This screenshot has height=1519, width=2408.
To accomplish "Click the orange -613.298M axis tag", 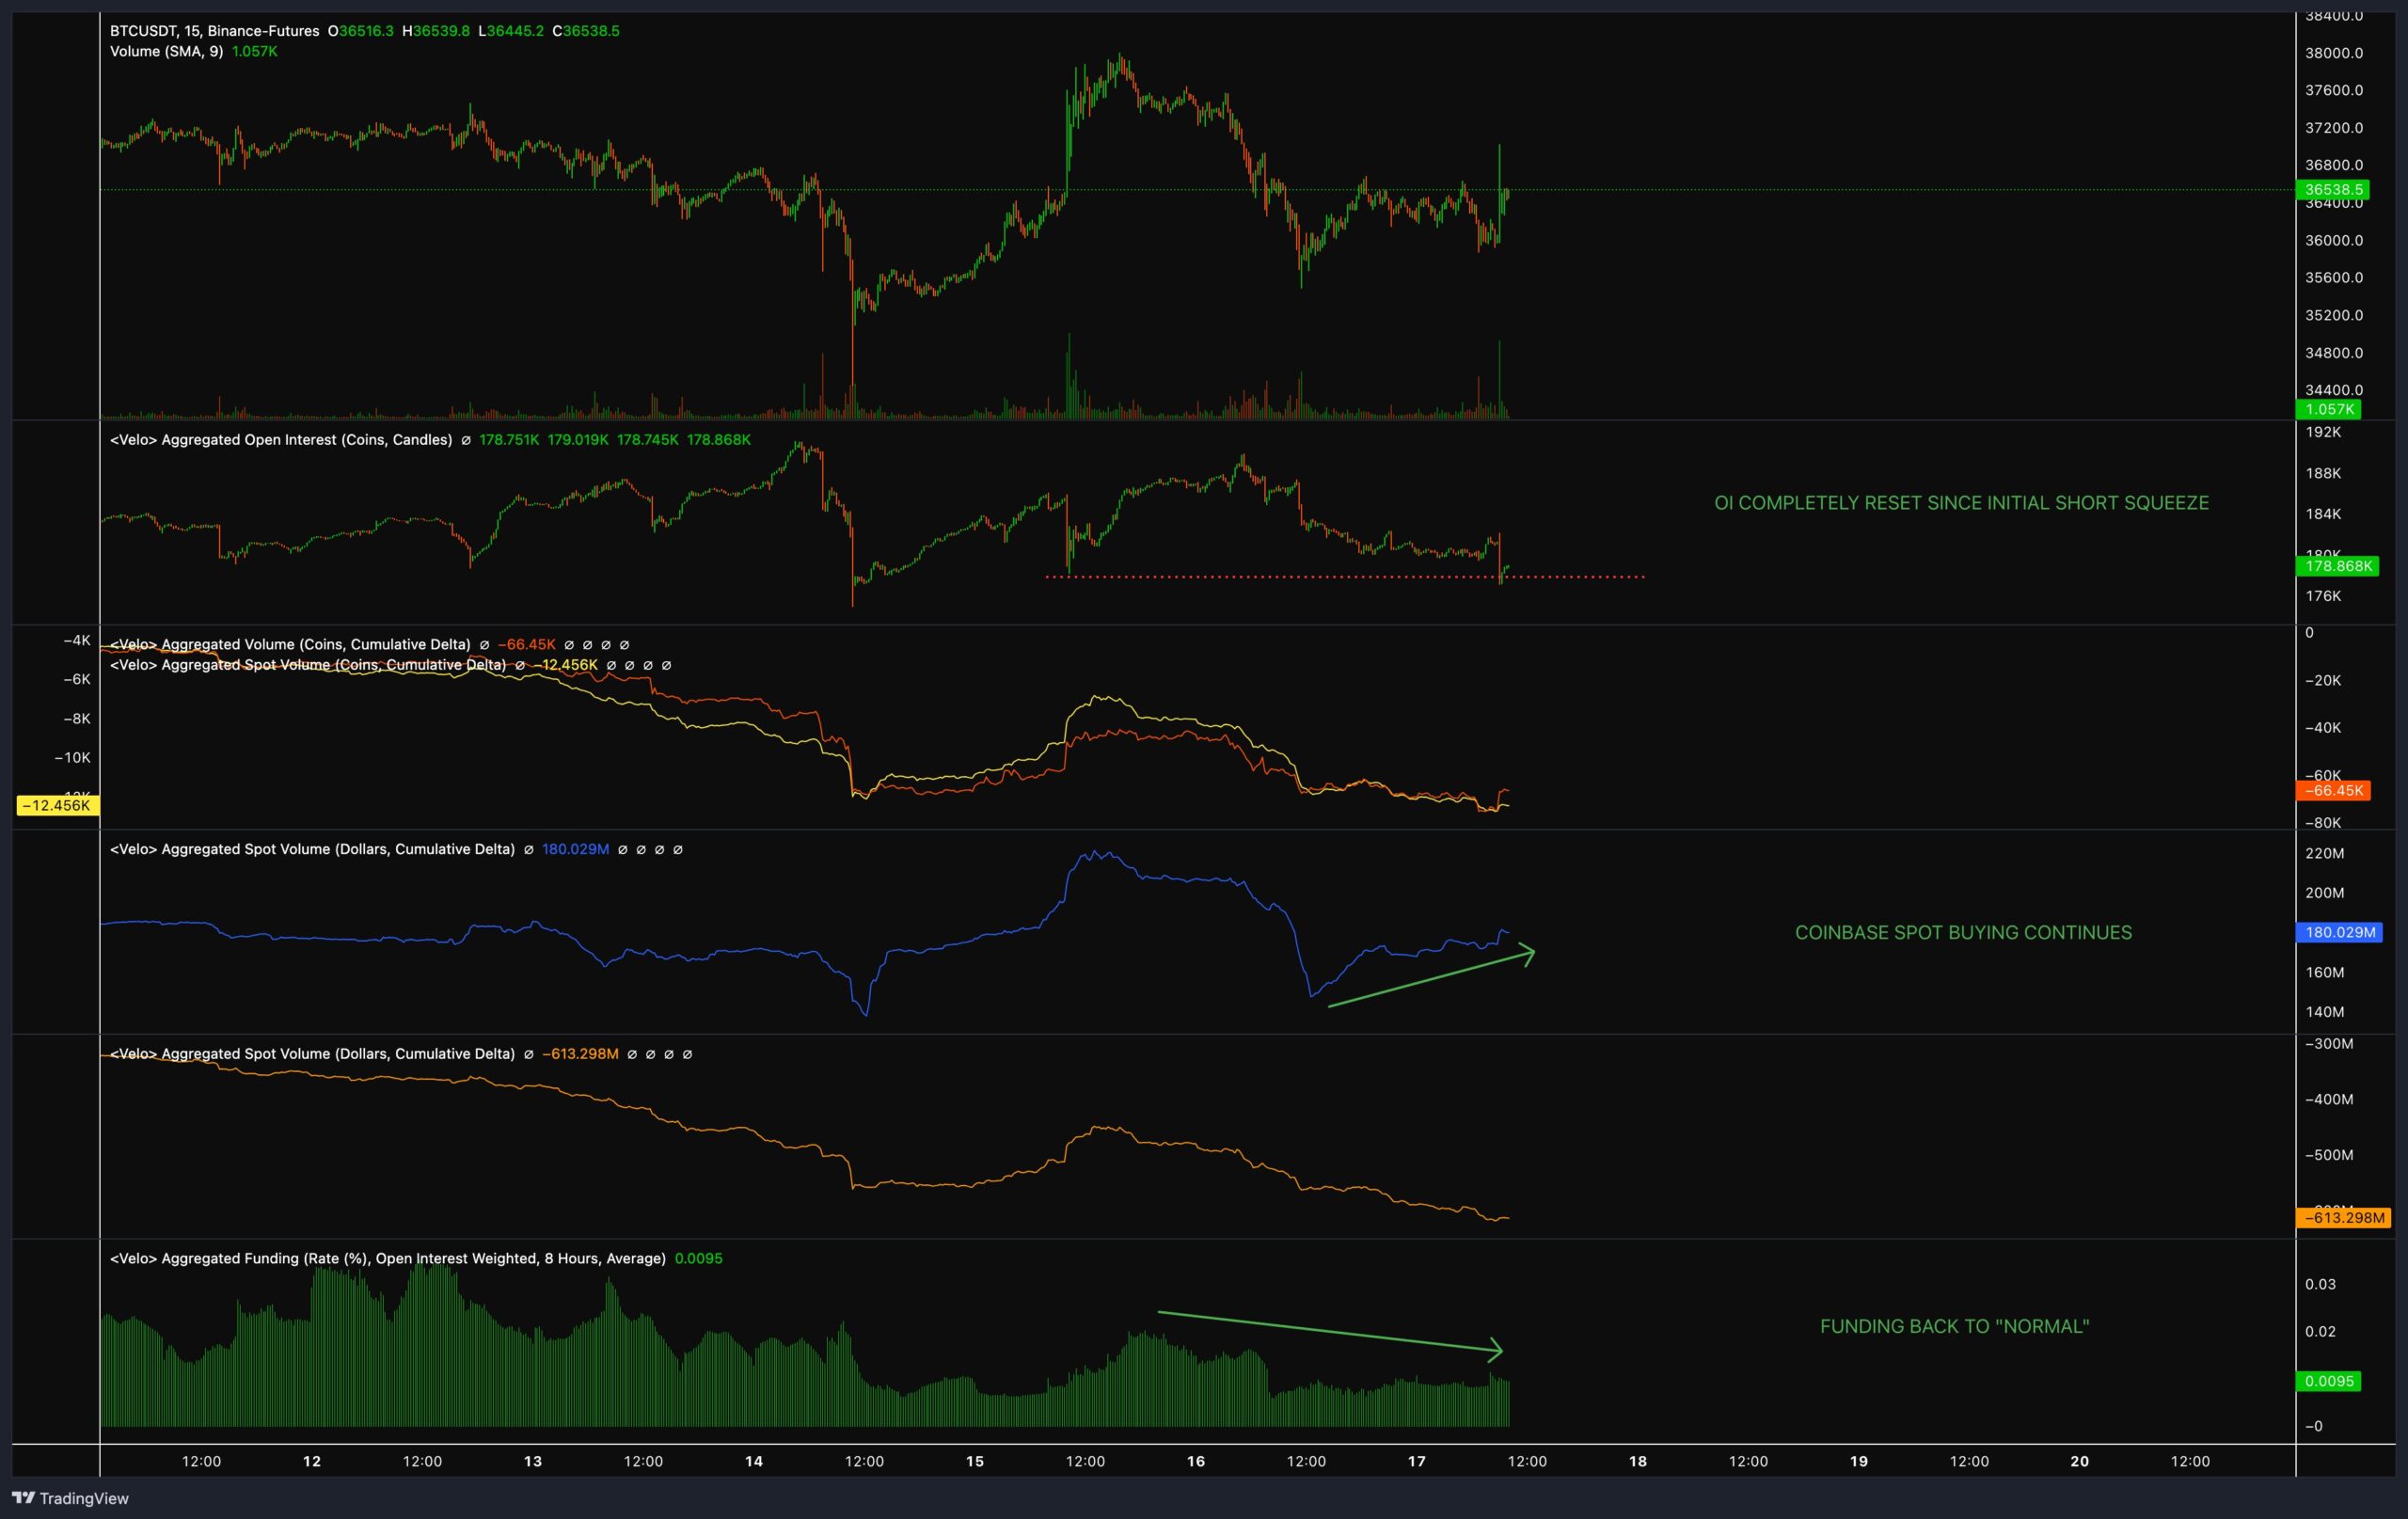I will pyautogui.click(x=2343, y=1217).
